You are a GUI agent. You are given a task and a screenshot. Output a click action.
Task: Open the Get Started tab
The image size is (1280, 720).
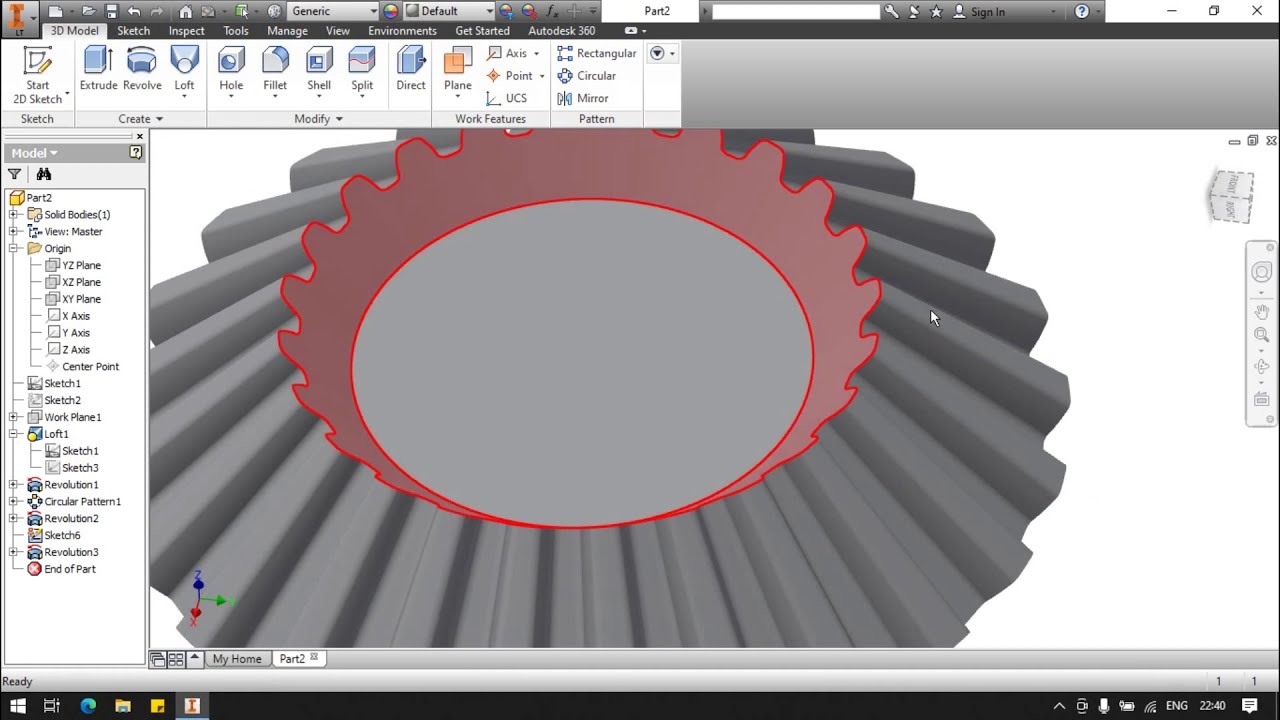point(483,31)
